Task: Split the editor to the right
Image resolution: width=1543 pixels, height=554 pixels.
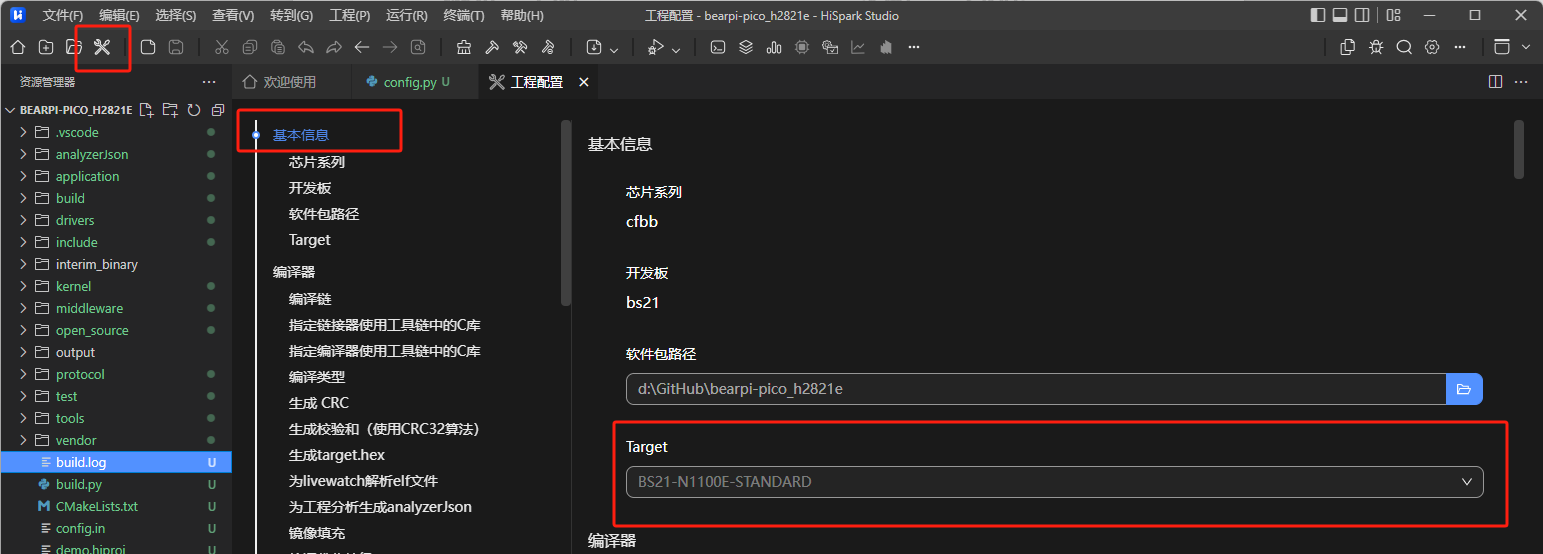Action: 1496,82
